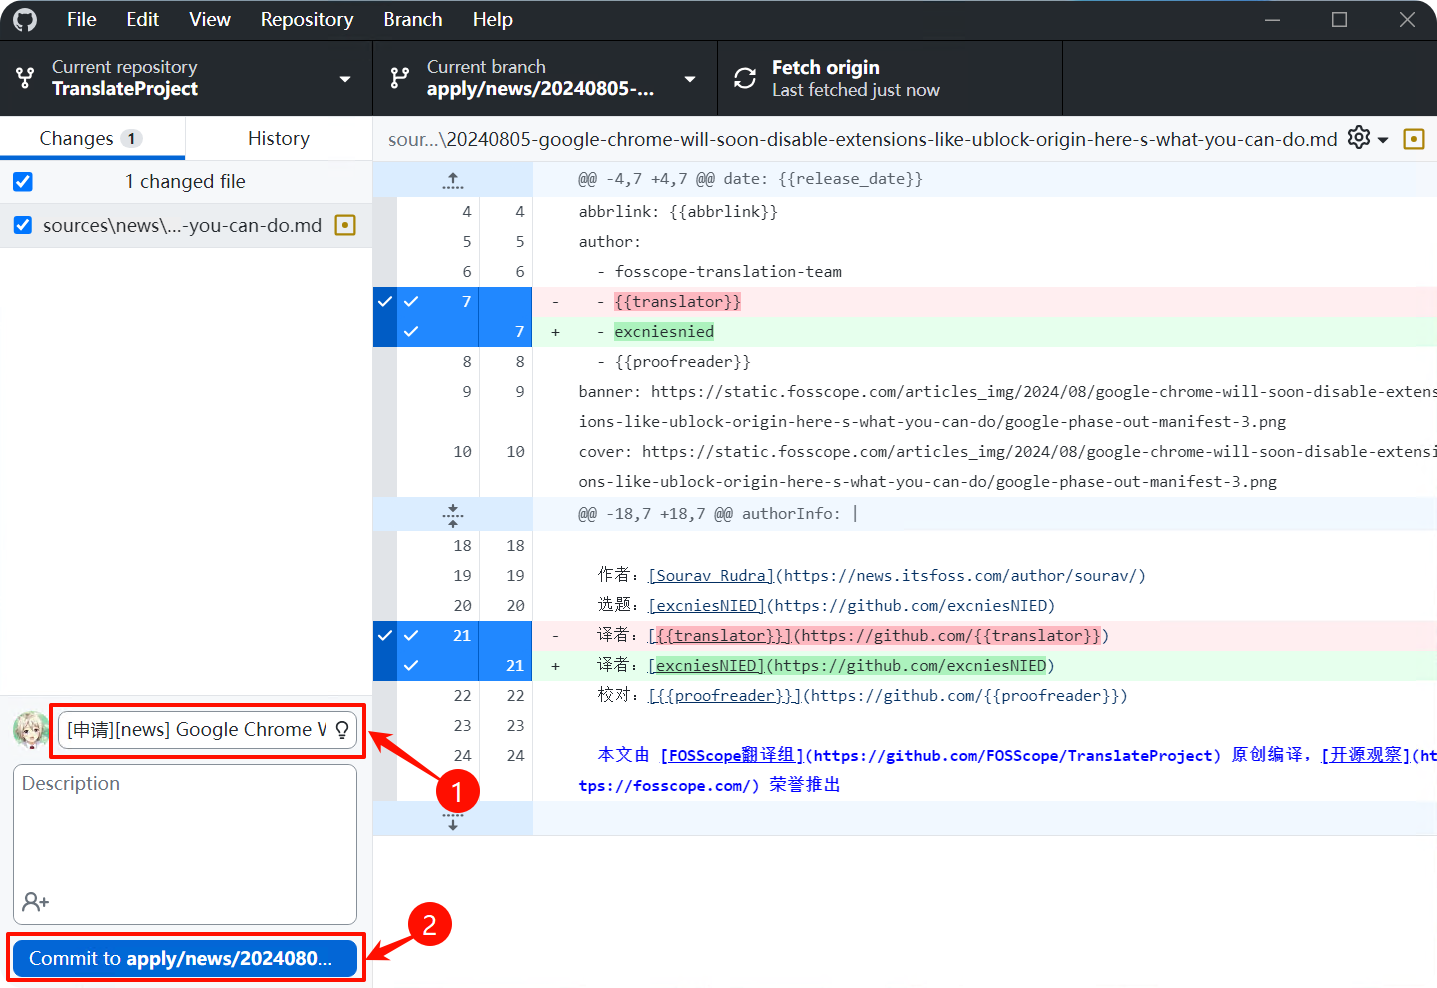Click the 'banner:' URL line
Image resolution: width=1437 pixels, height=988 pixels.
[1007, 406]
